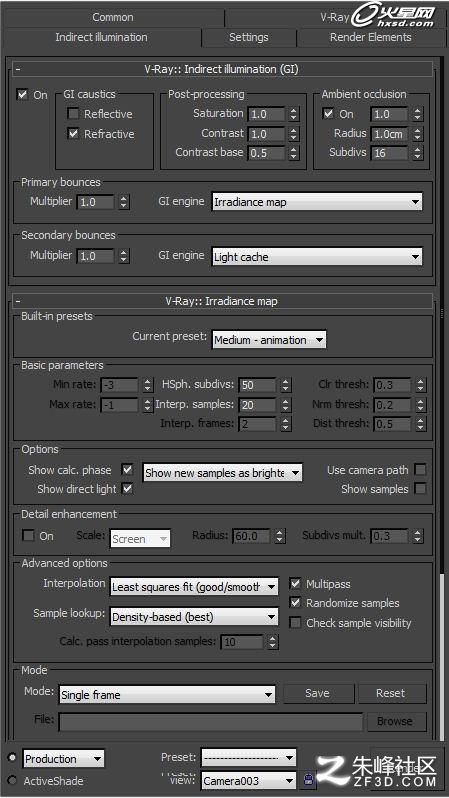Click the Ambient occlusion amount spinner

(x=417, y=114)
